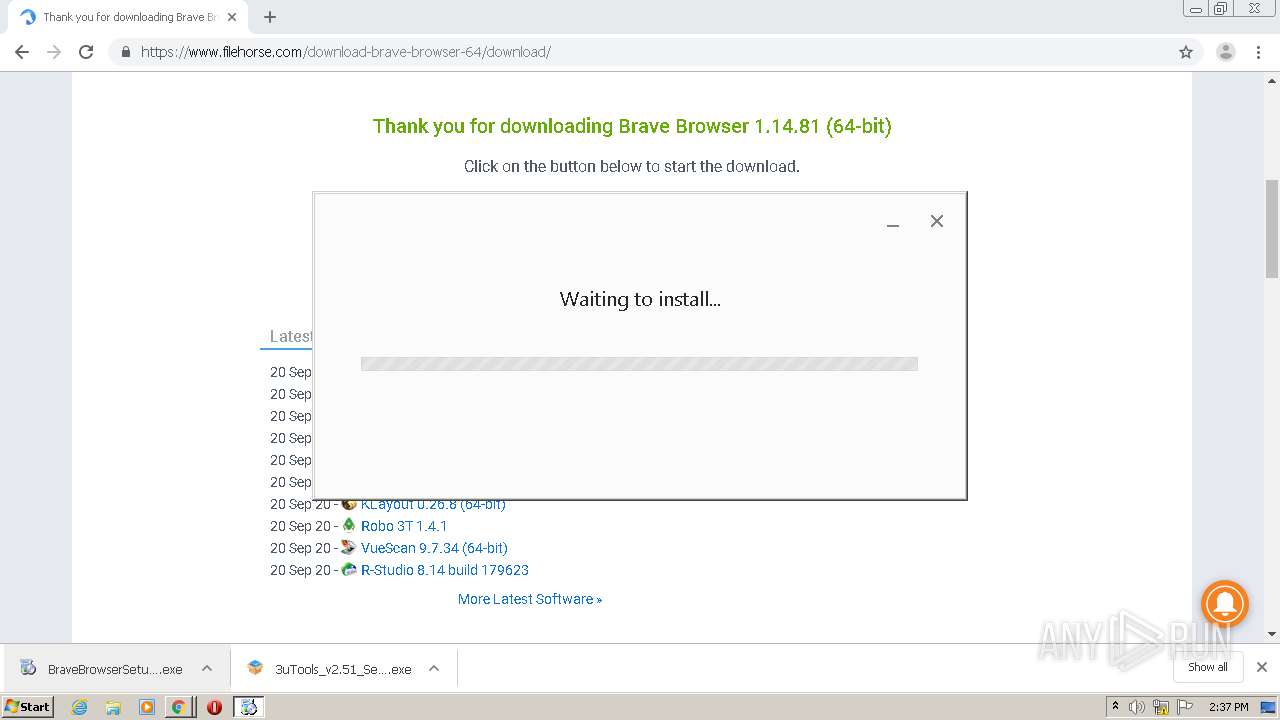Follow the More Latest Software link
The image size is (1280, 720).
tap(530, 599)
